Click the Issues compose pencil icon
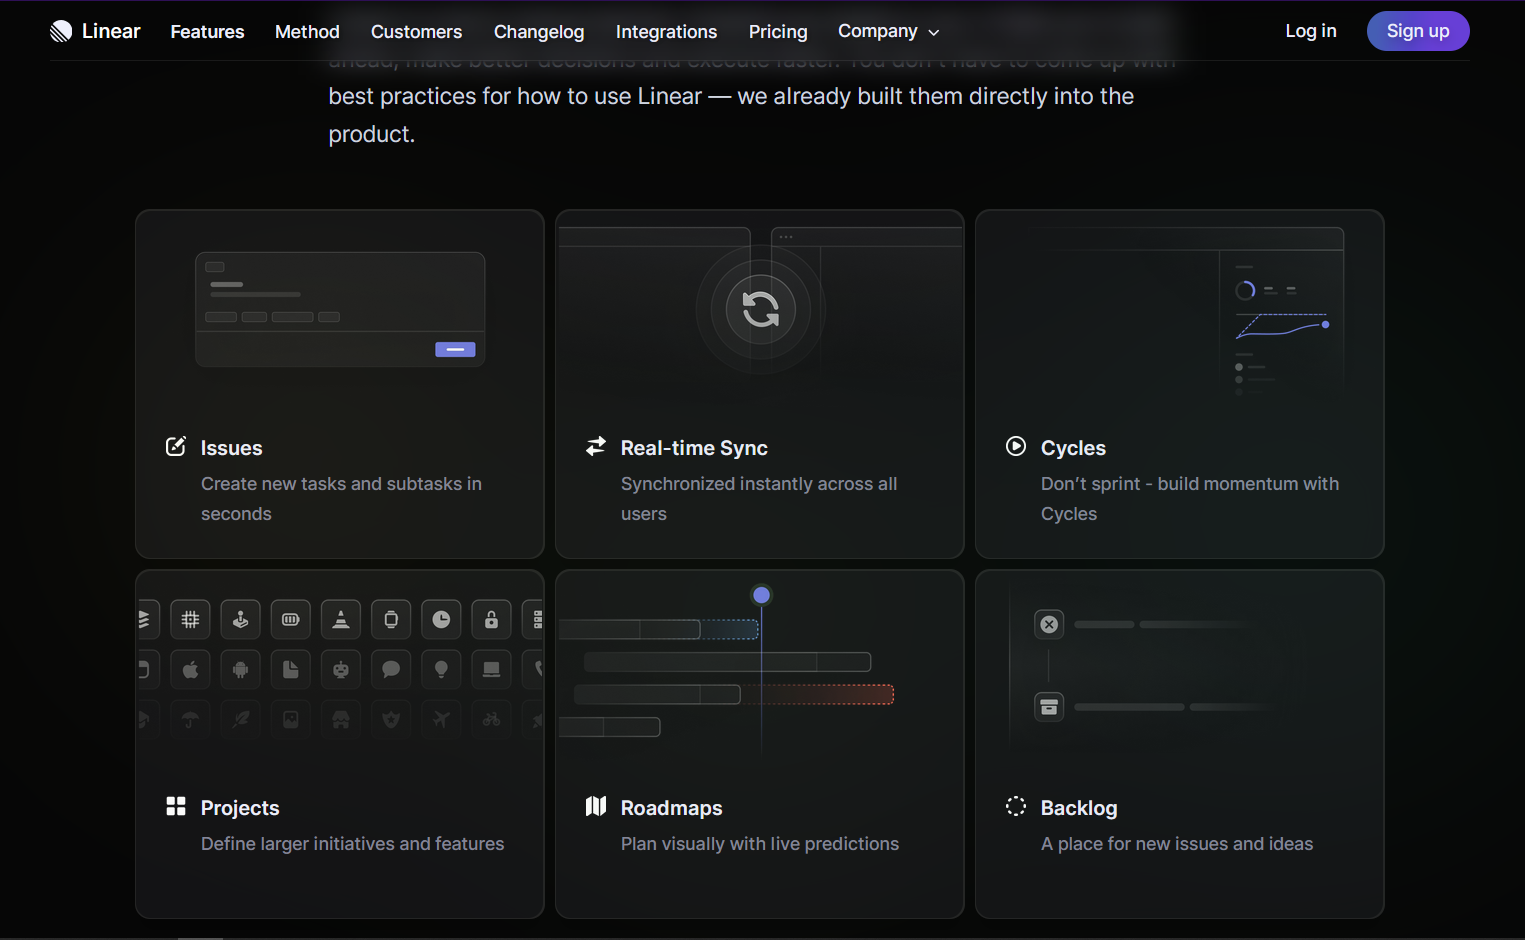This screenshot has width=1525, height=940. tap(176, 446)
